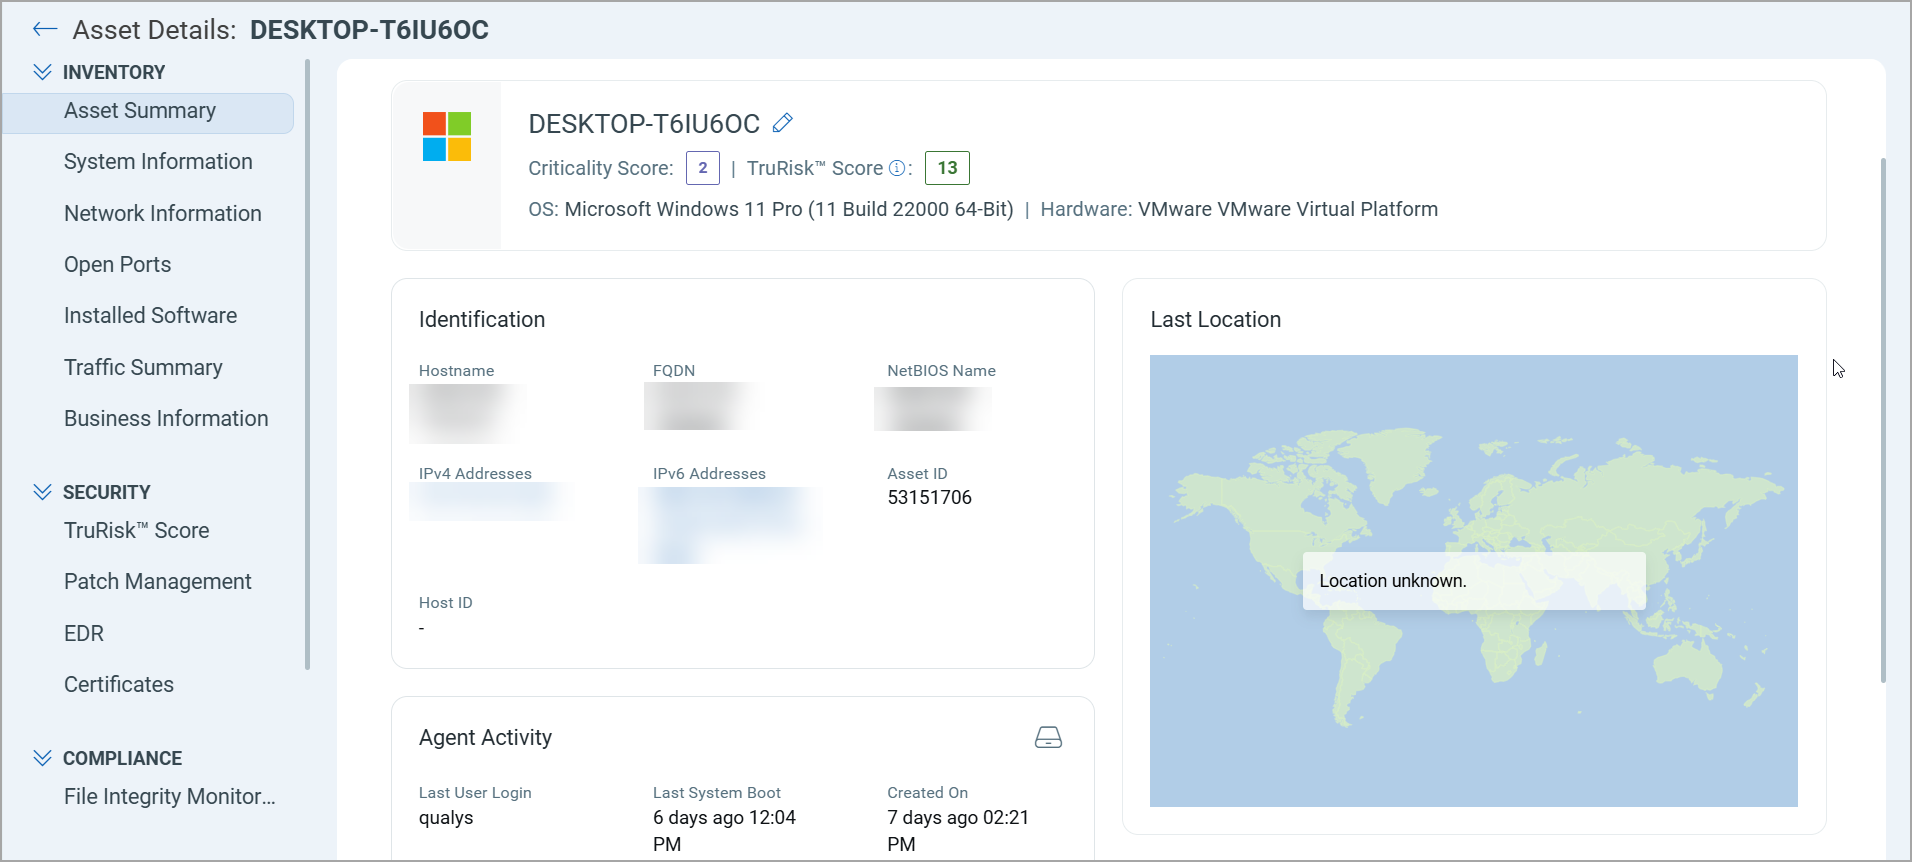Click the pencil edit icon next to hostname

tap(783, 123)
